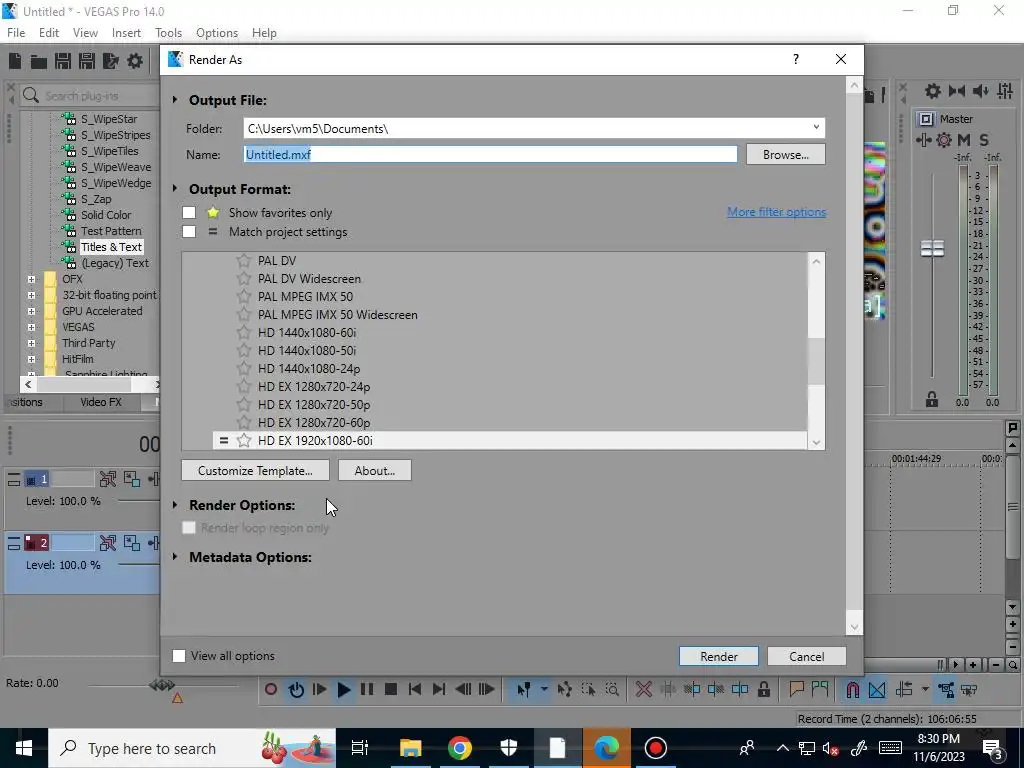Click the Pause button in transport bar
Screen dimensions: 1024x768
click(367, 689)
